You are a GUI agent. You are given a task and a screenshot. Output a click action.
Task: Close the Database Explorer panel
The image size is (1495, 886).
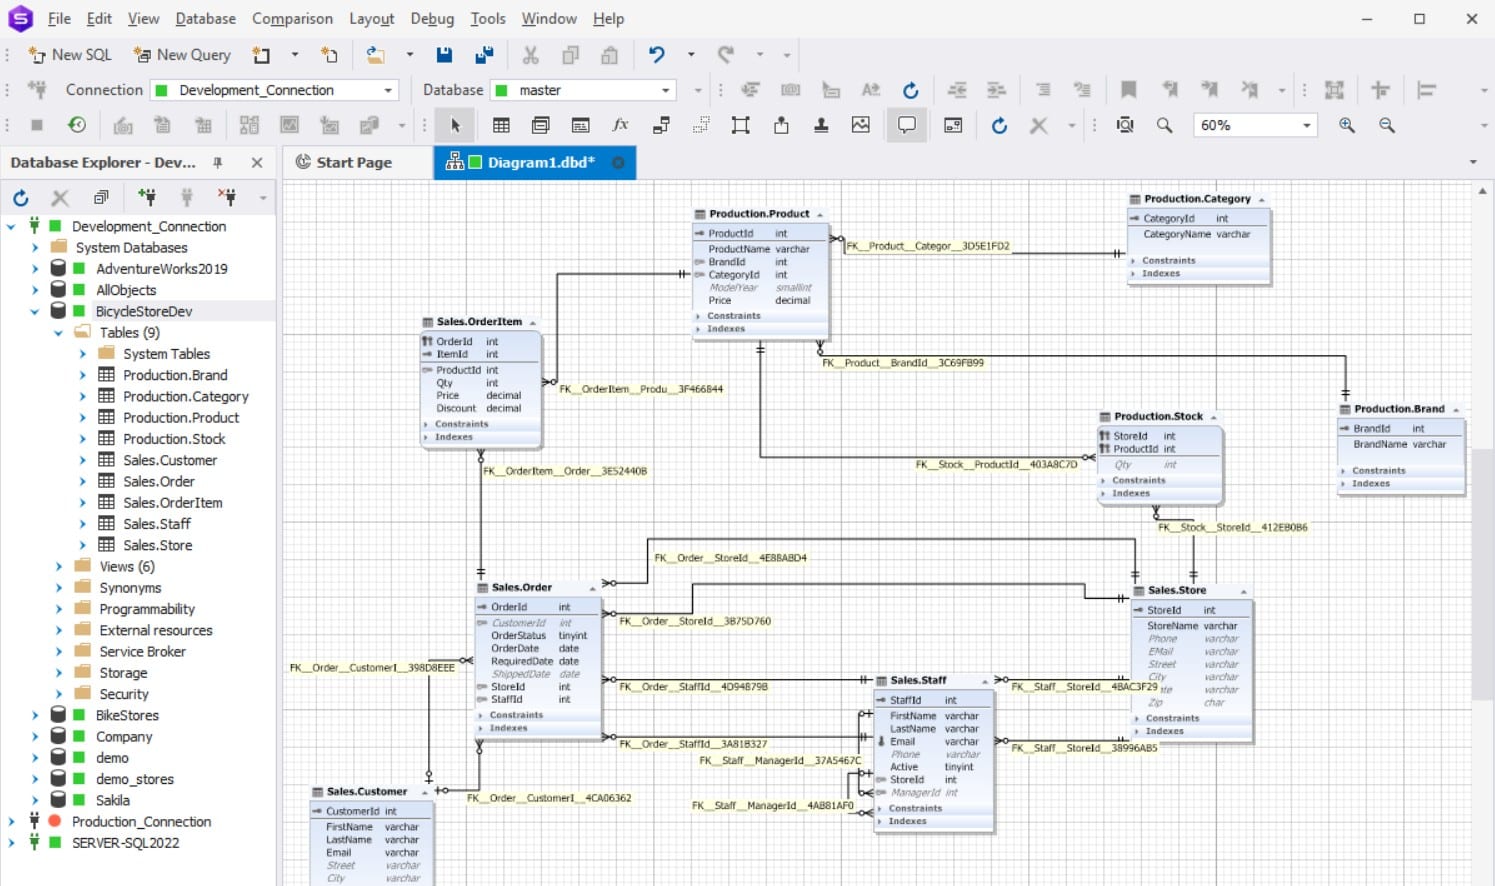point(257,162)
